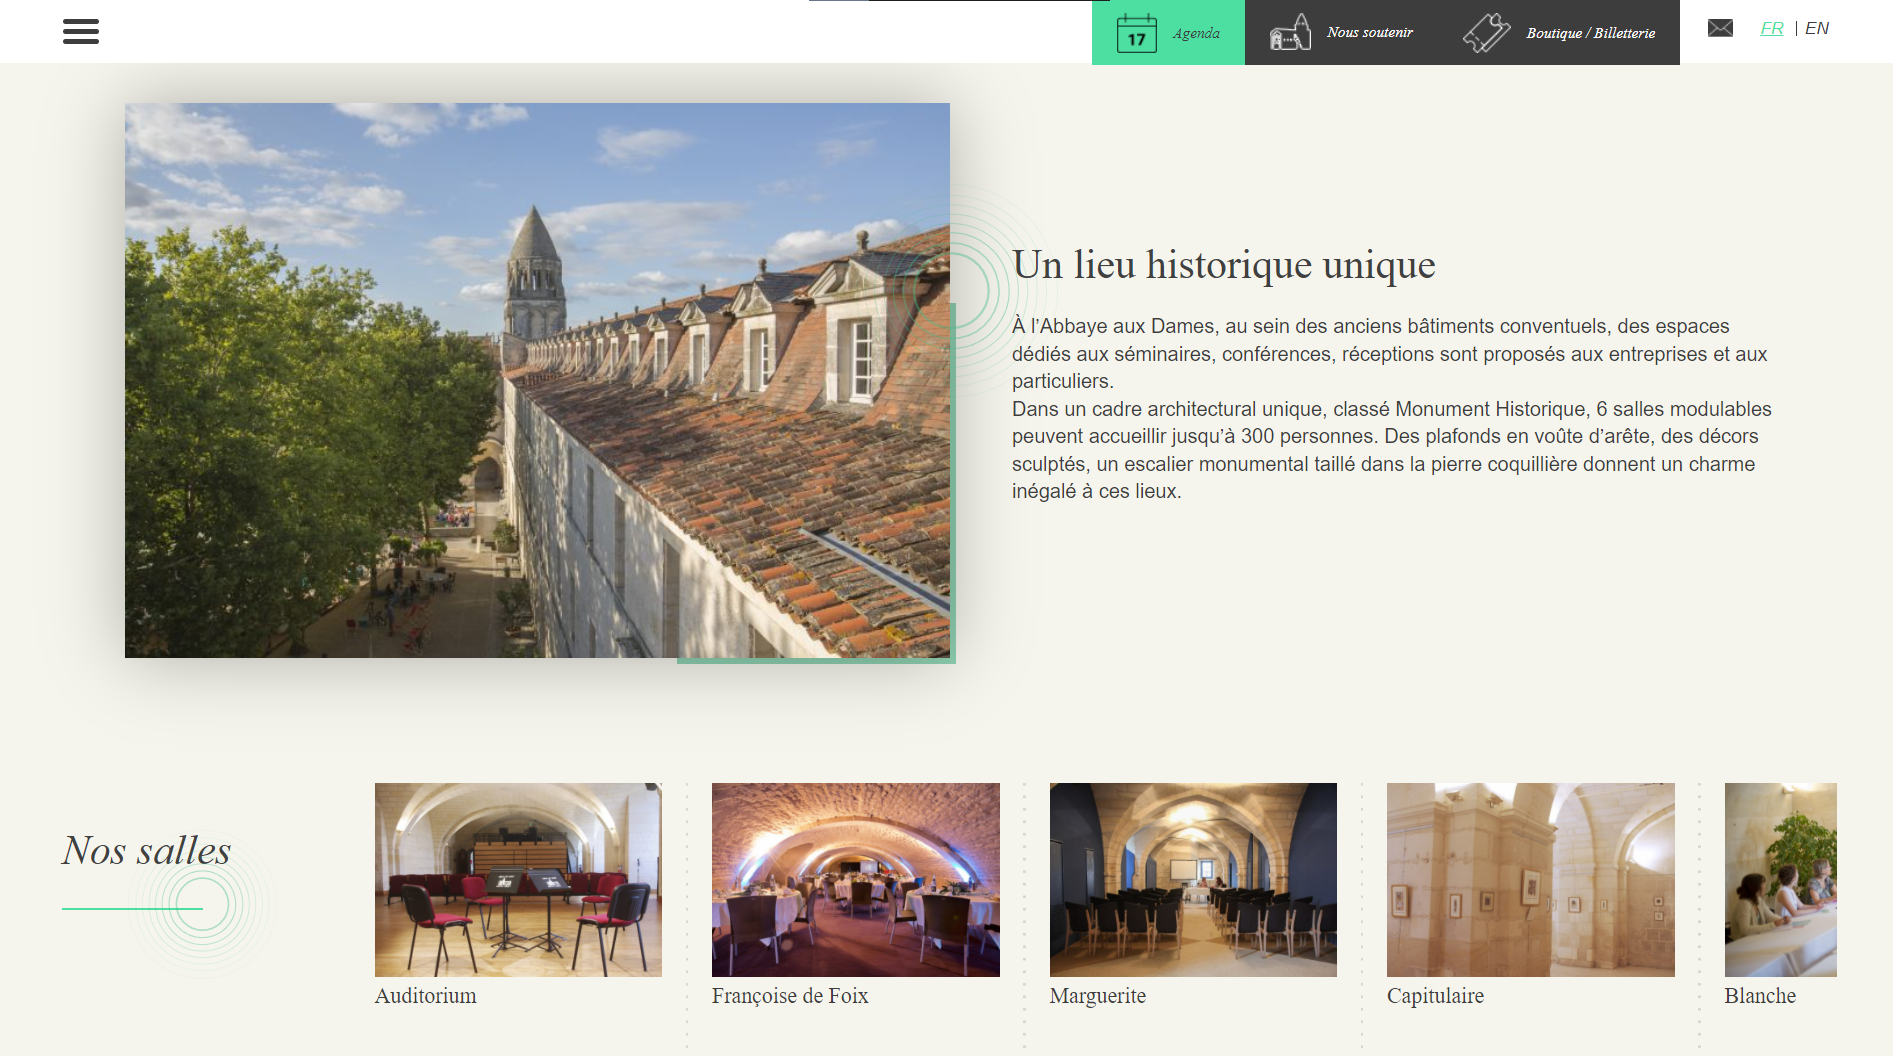Switch language to FR
The image size is (1893, 1056).
pos(1772,28)
